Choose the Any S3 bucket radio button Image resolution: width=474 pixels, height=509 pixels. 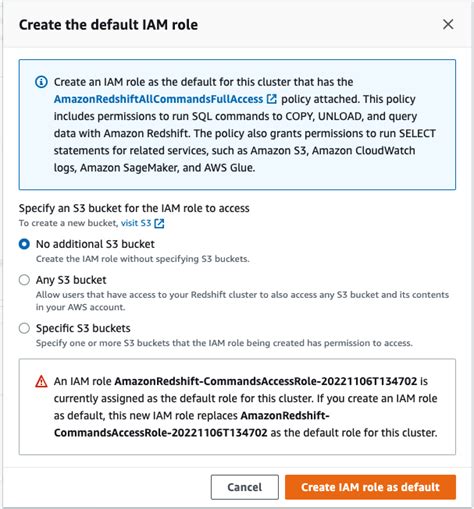tap(24, 280)
